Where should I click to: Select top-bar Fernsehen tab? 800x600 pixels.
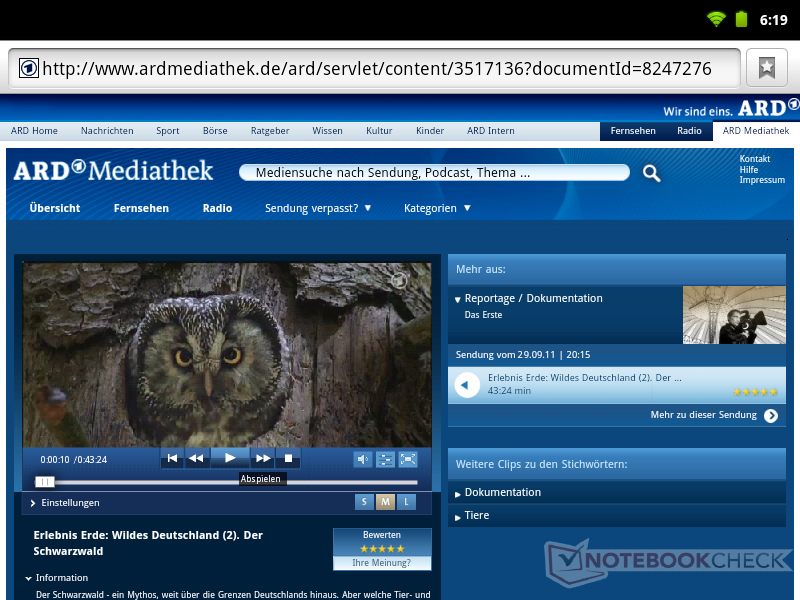point(633,131)
